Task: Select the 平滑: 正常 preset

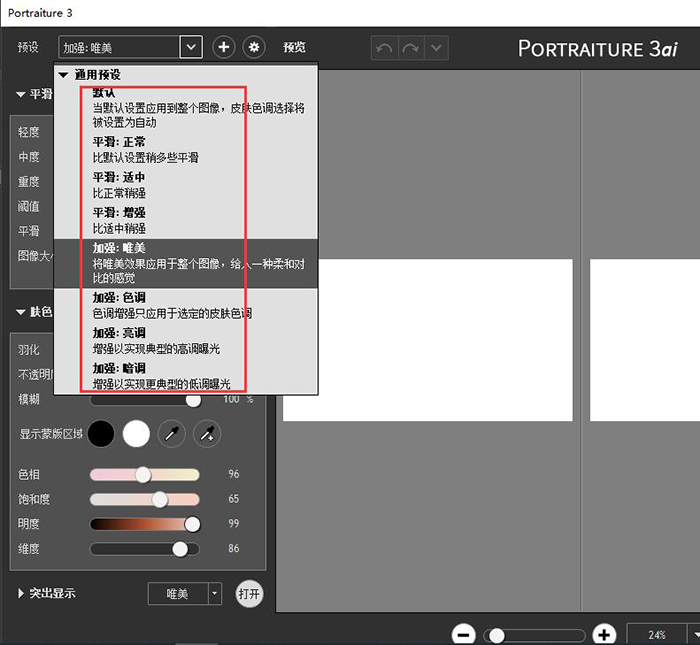Action: pyautogui.click(x=186, y=150)
